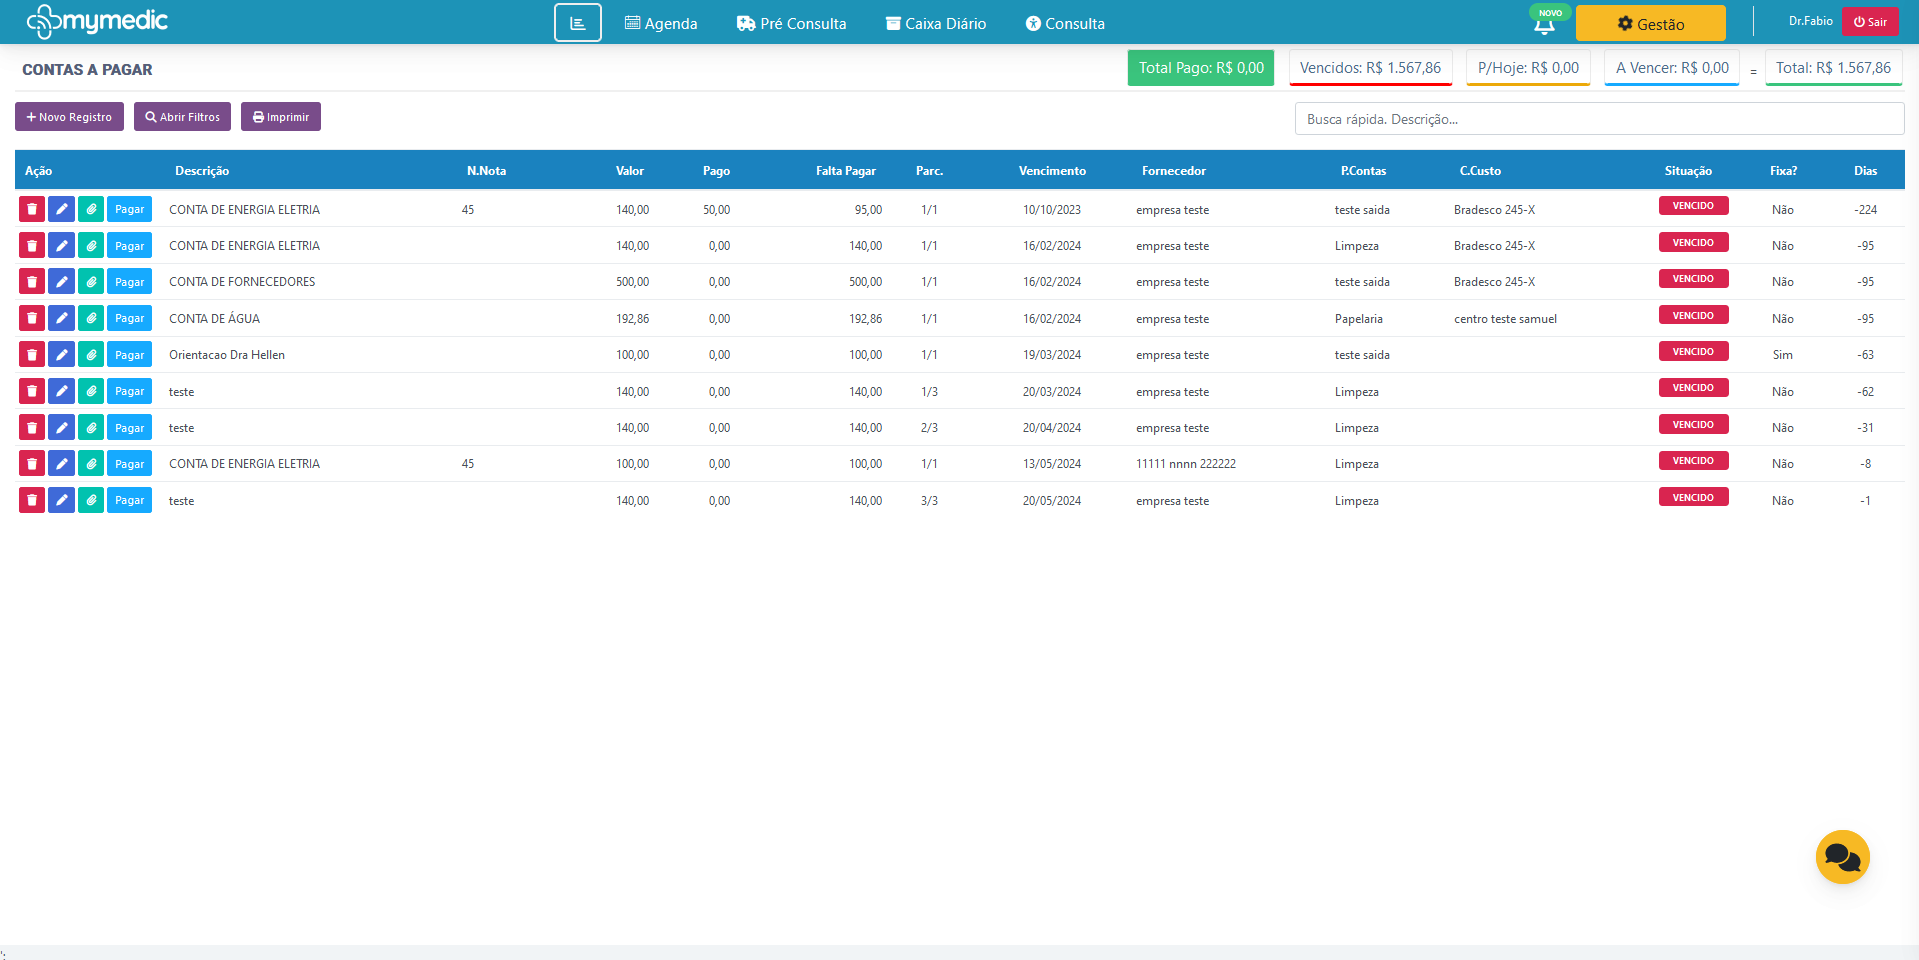Navigate to Consulta
The width and height of the screenshot is (1919, 960).
1065,24
